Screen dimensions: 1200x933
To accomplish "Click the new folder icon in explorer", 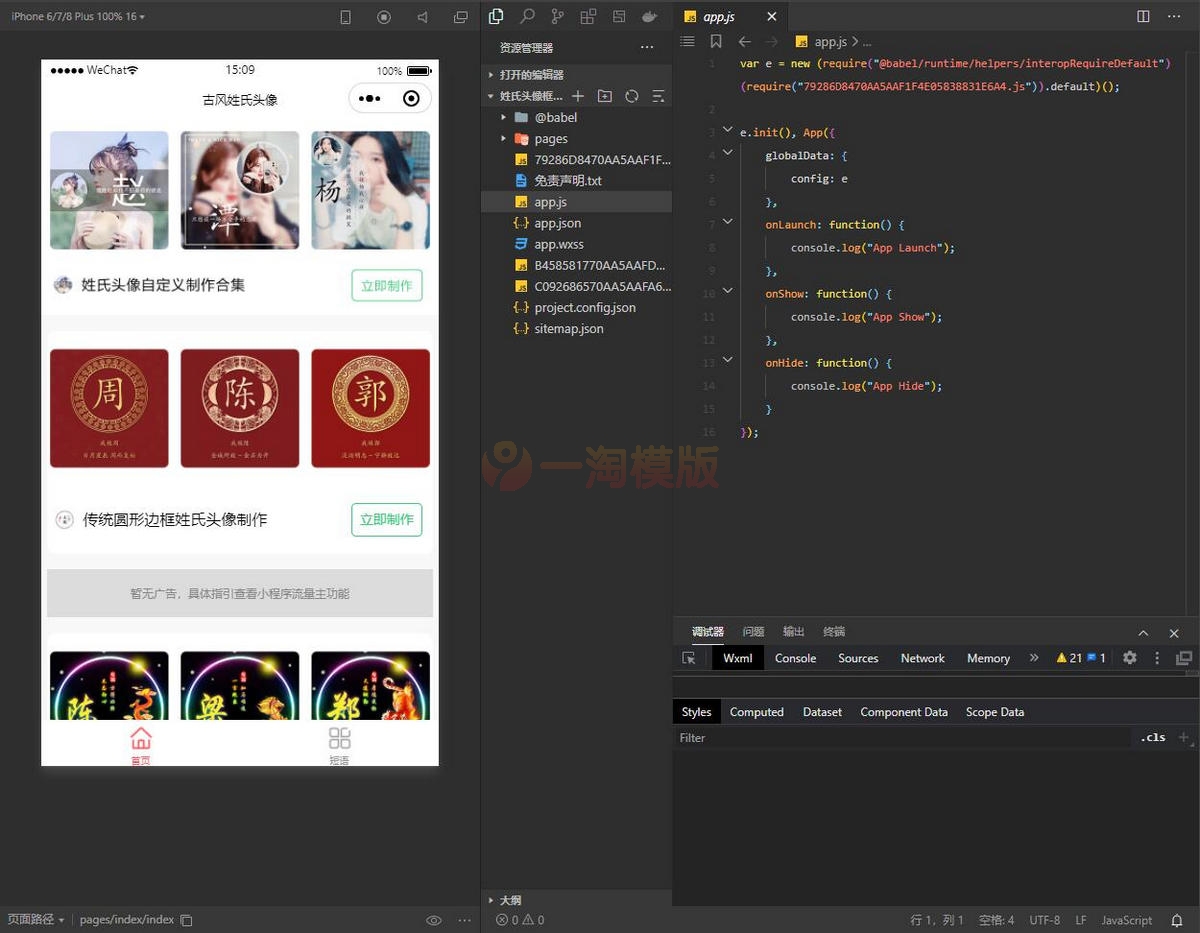I will (604, 96).
